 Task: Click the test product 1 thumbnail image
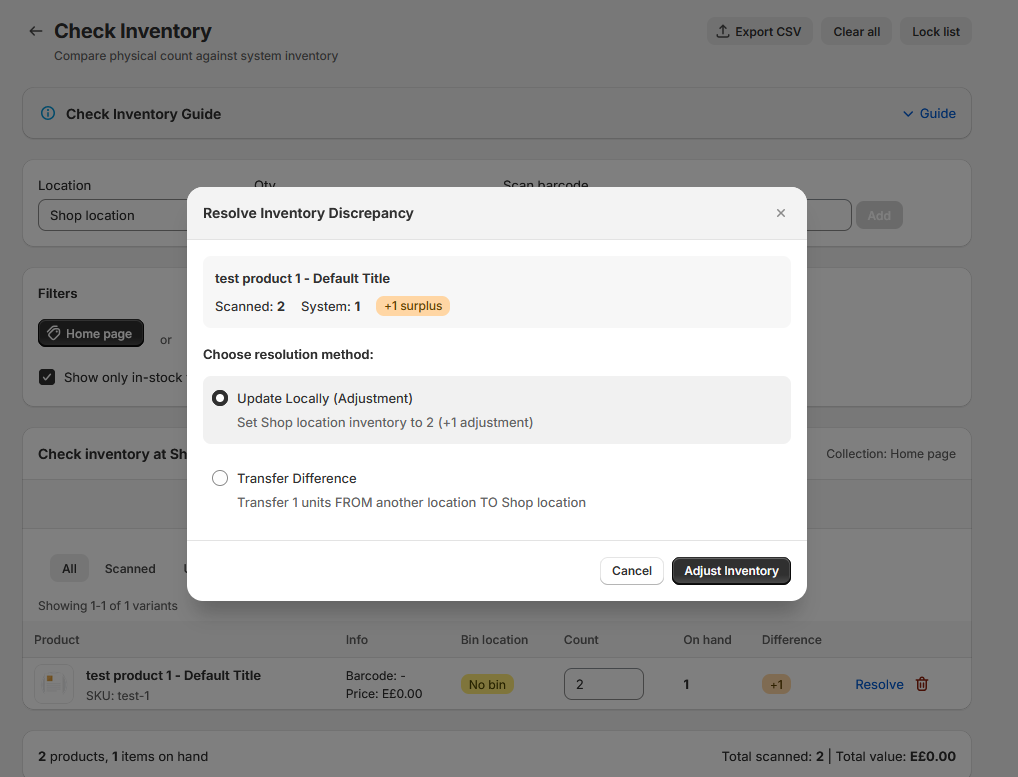tap(54, 684)
